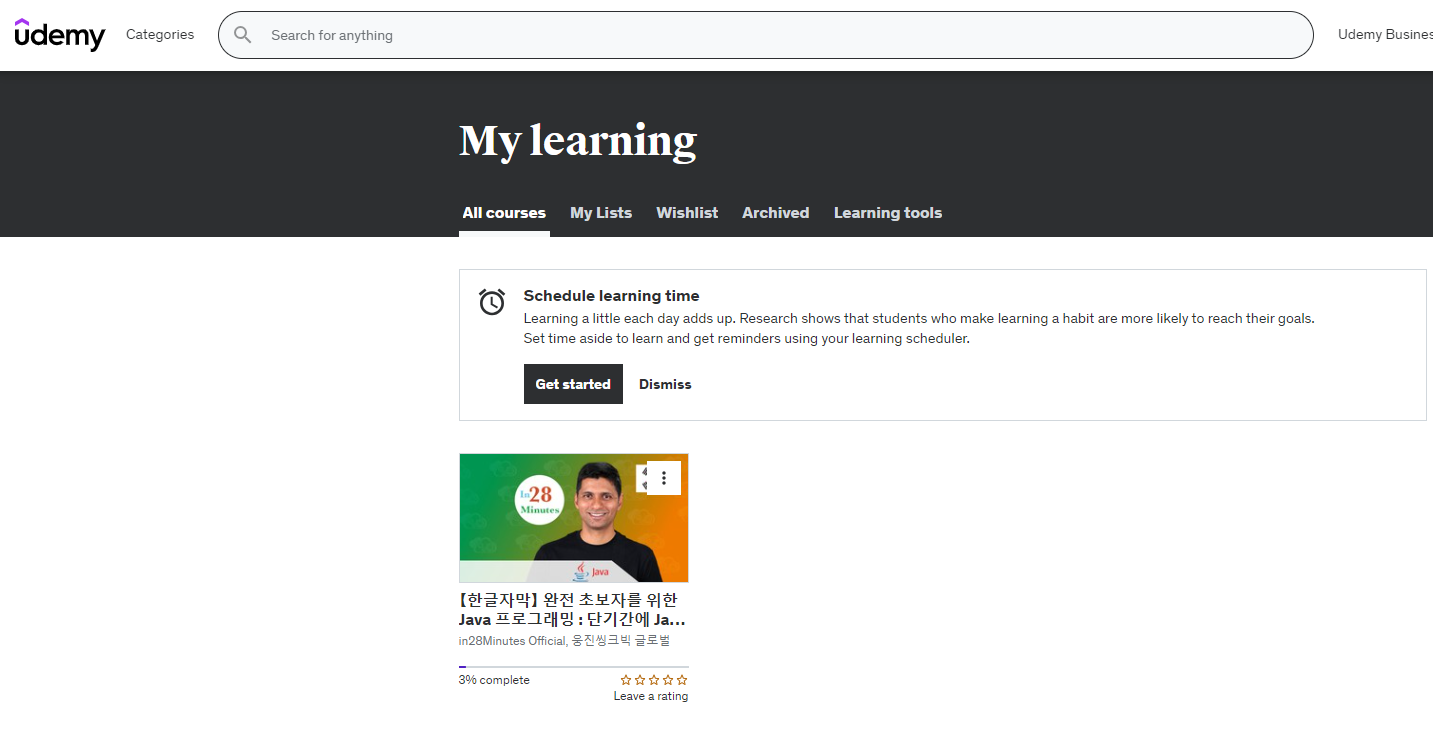Open the Java course thumbnail
The width and height of the screenshot is (1433, 743).
point(574,518)
